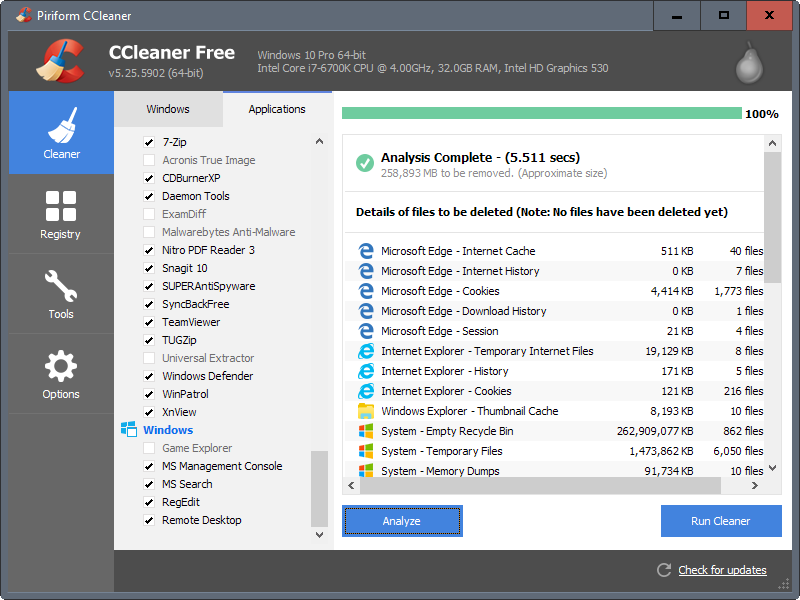Image resolution: width=800 pixels, height=600 pixels.
Task: Open the Options gear icon
Action: (61, 366)
